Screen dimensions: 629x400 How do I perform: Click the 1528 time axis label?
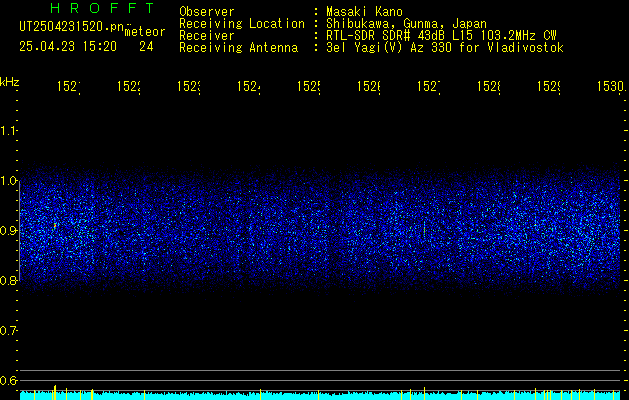489,87
